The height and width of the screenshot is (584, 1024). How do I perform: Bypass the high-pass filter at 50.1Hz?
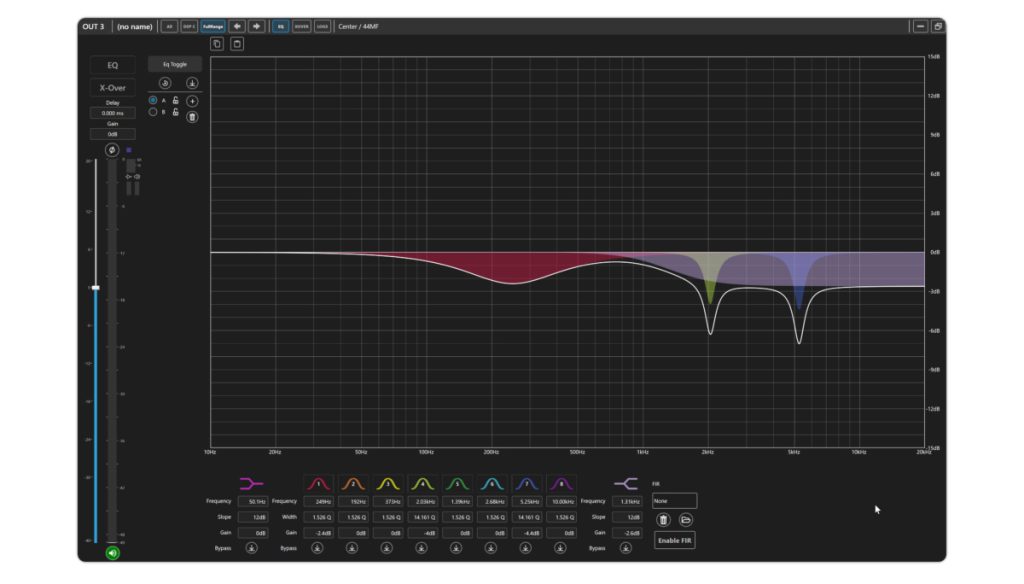pos(251,548)
